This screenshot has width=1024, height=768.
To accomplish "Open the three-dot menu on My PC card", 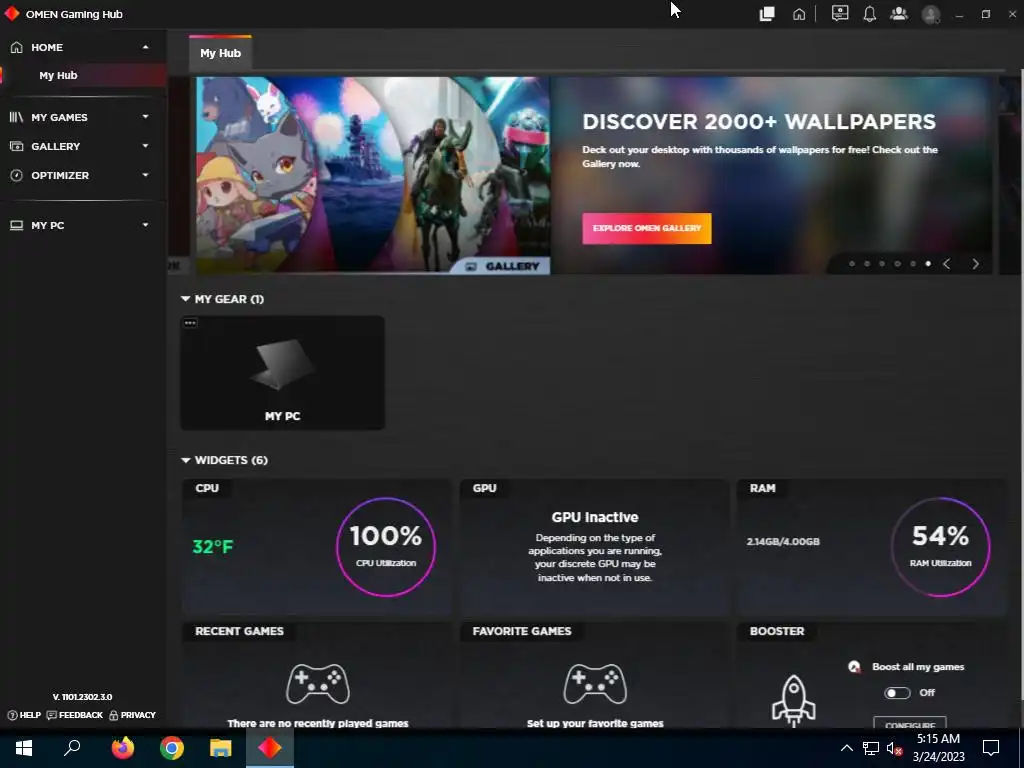I will pos(190,323).
